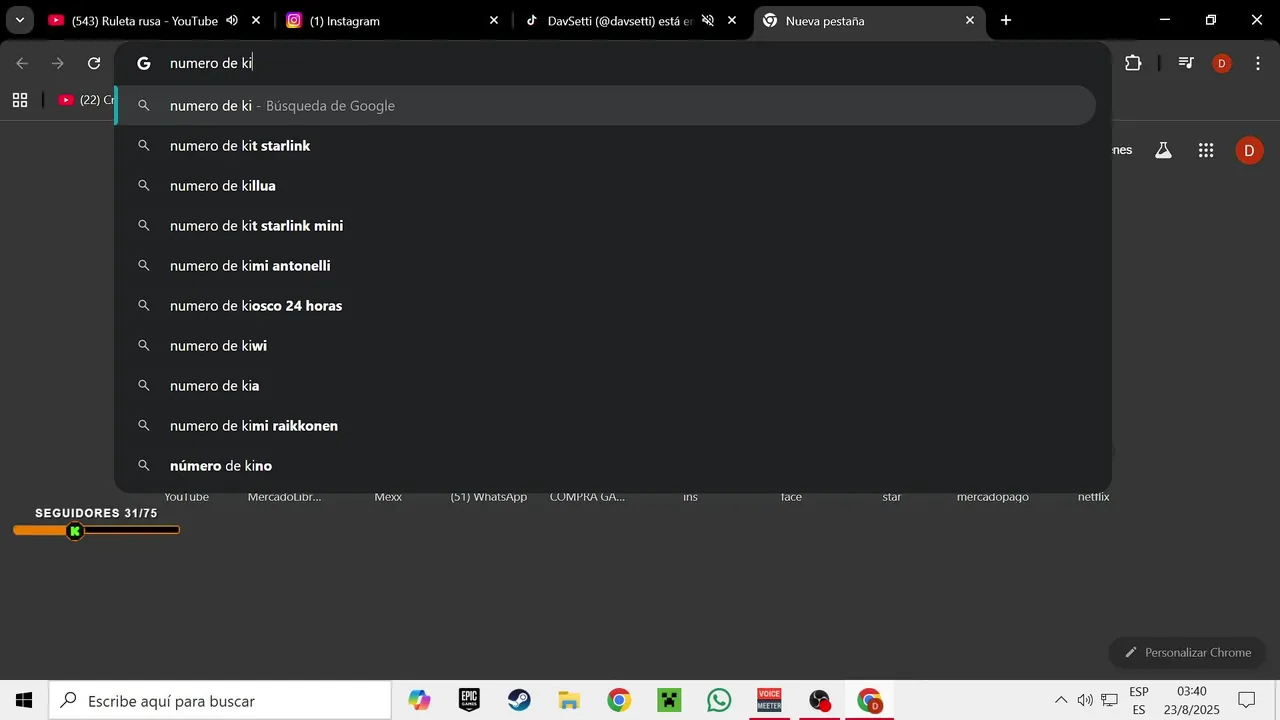Viewport: 1280px width, 720px height.
Task: Mute audio on the YouTube tab
Action: (232, 20)
